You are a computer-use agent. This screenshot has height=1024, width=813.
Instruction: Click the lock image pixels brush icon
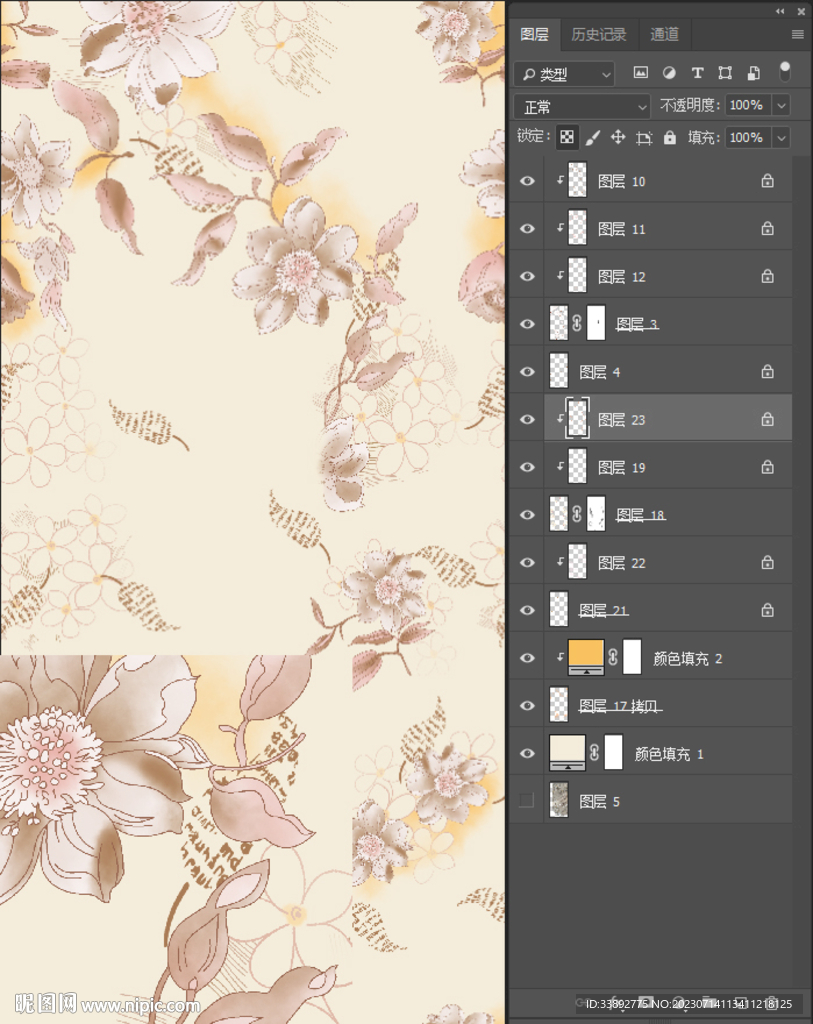(592, 137)
